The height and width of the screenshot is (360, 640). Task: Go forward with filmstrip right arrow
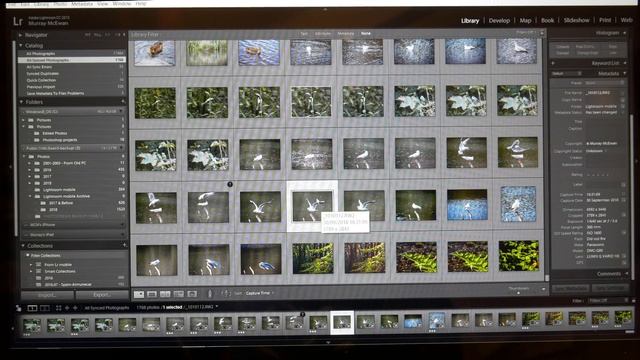click(75, 308)
